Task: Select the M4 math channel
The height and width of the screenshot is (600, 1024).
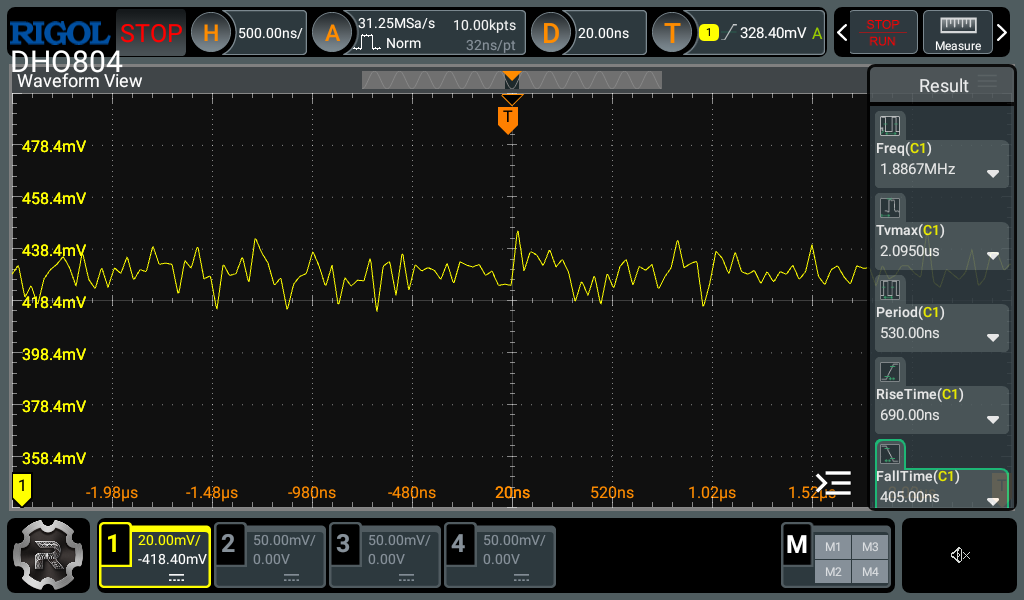Action: (x=870, y=571)
